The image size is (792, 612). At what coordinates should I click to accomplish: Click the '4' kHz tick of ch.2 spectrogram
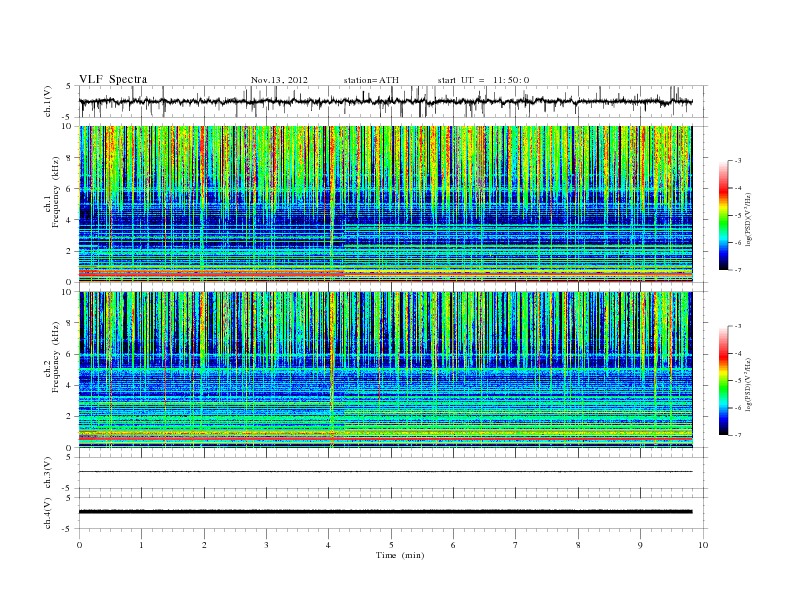coord(70,385)
